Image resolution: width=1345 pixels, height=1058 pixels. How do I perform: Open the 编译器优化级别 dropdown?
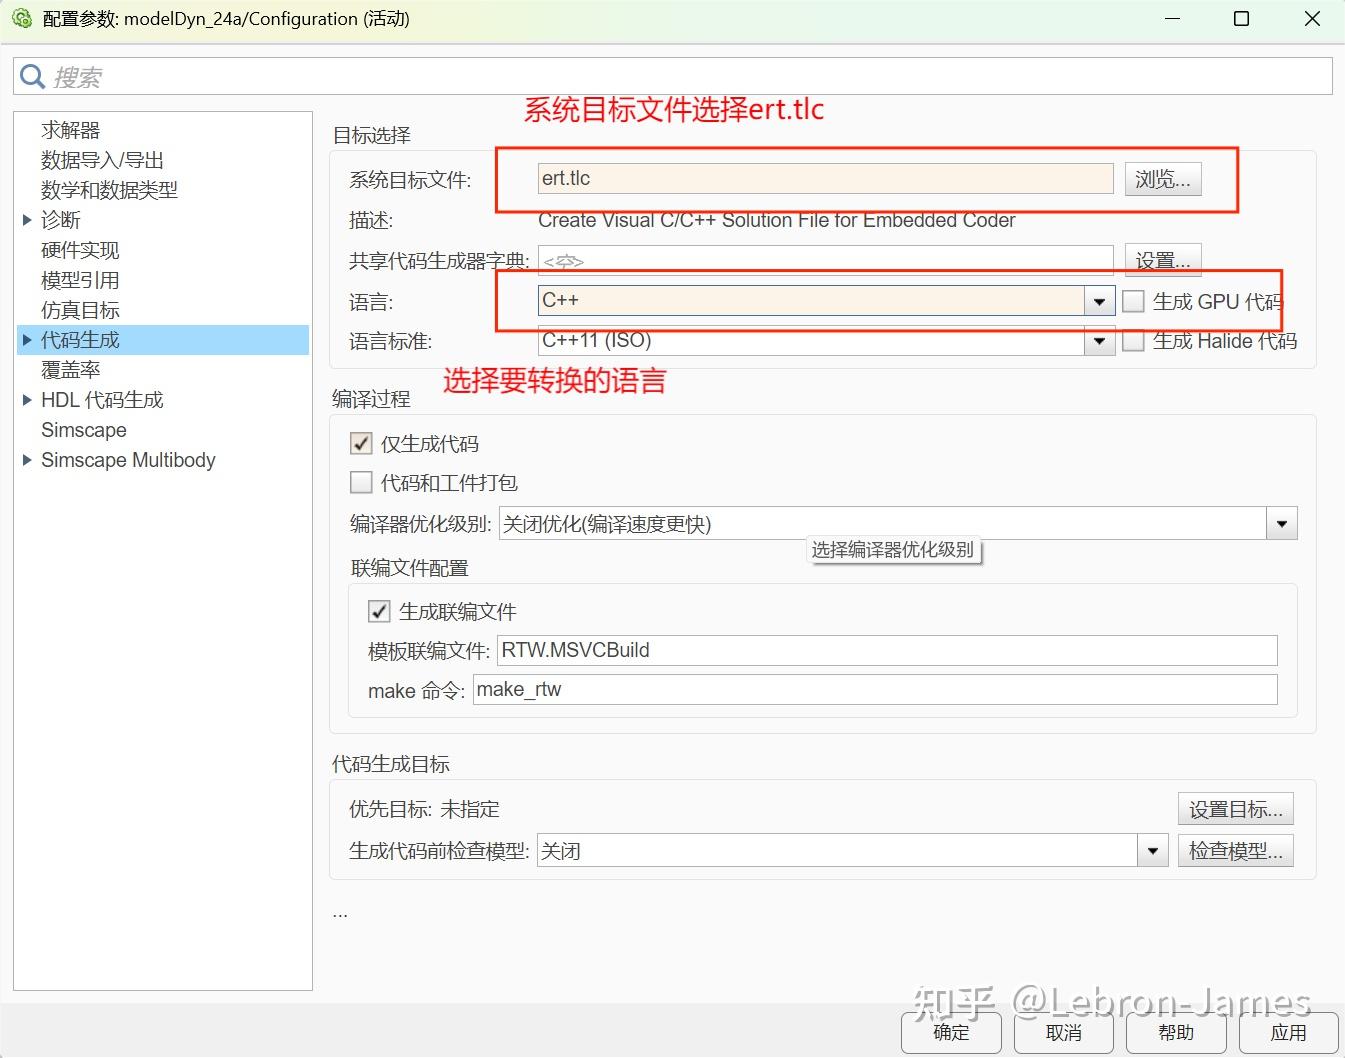(1281, 522)
